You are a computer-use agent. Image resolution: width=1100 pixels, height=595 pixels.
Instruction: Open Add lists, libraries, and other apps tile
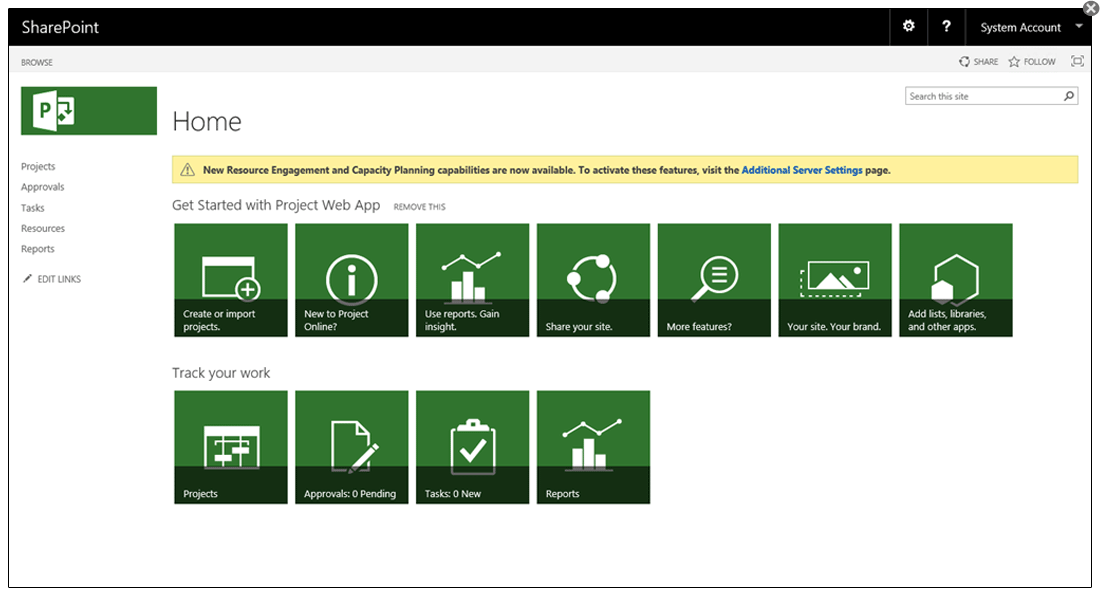pos(955,280)
